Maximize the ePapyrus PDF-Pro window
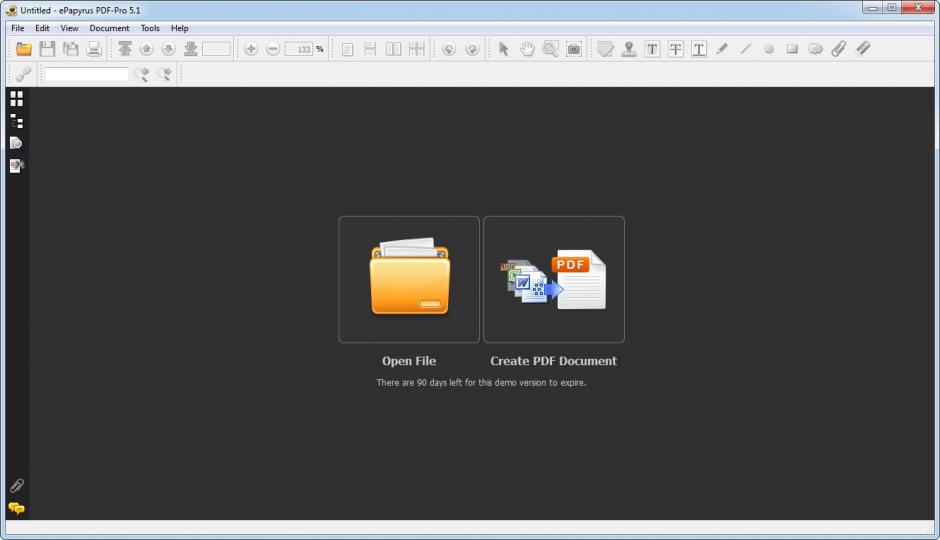940x540 pixels. pyautogui.click(x=892, y=8)
